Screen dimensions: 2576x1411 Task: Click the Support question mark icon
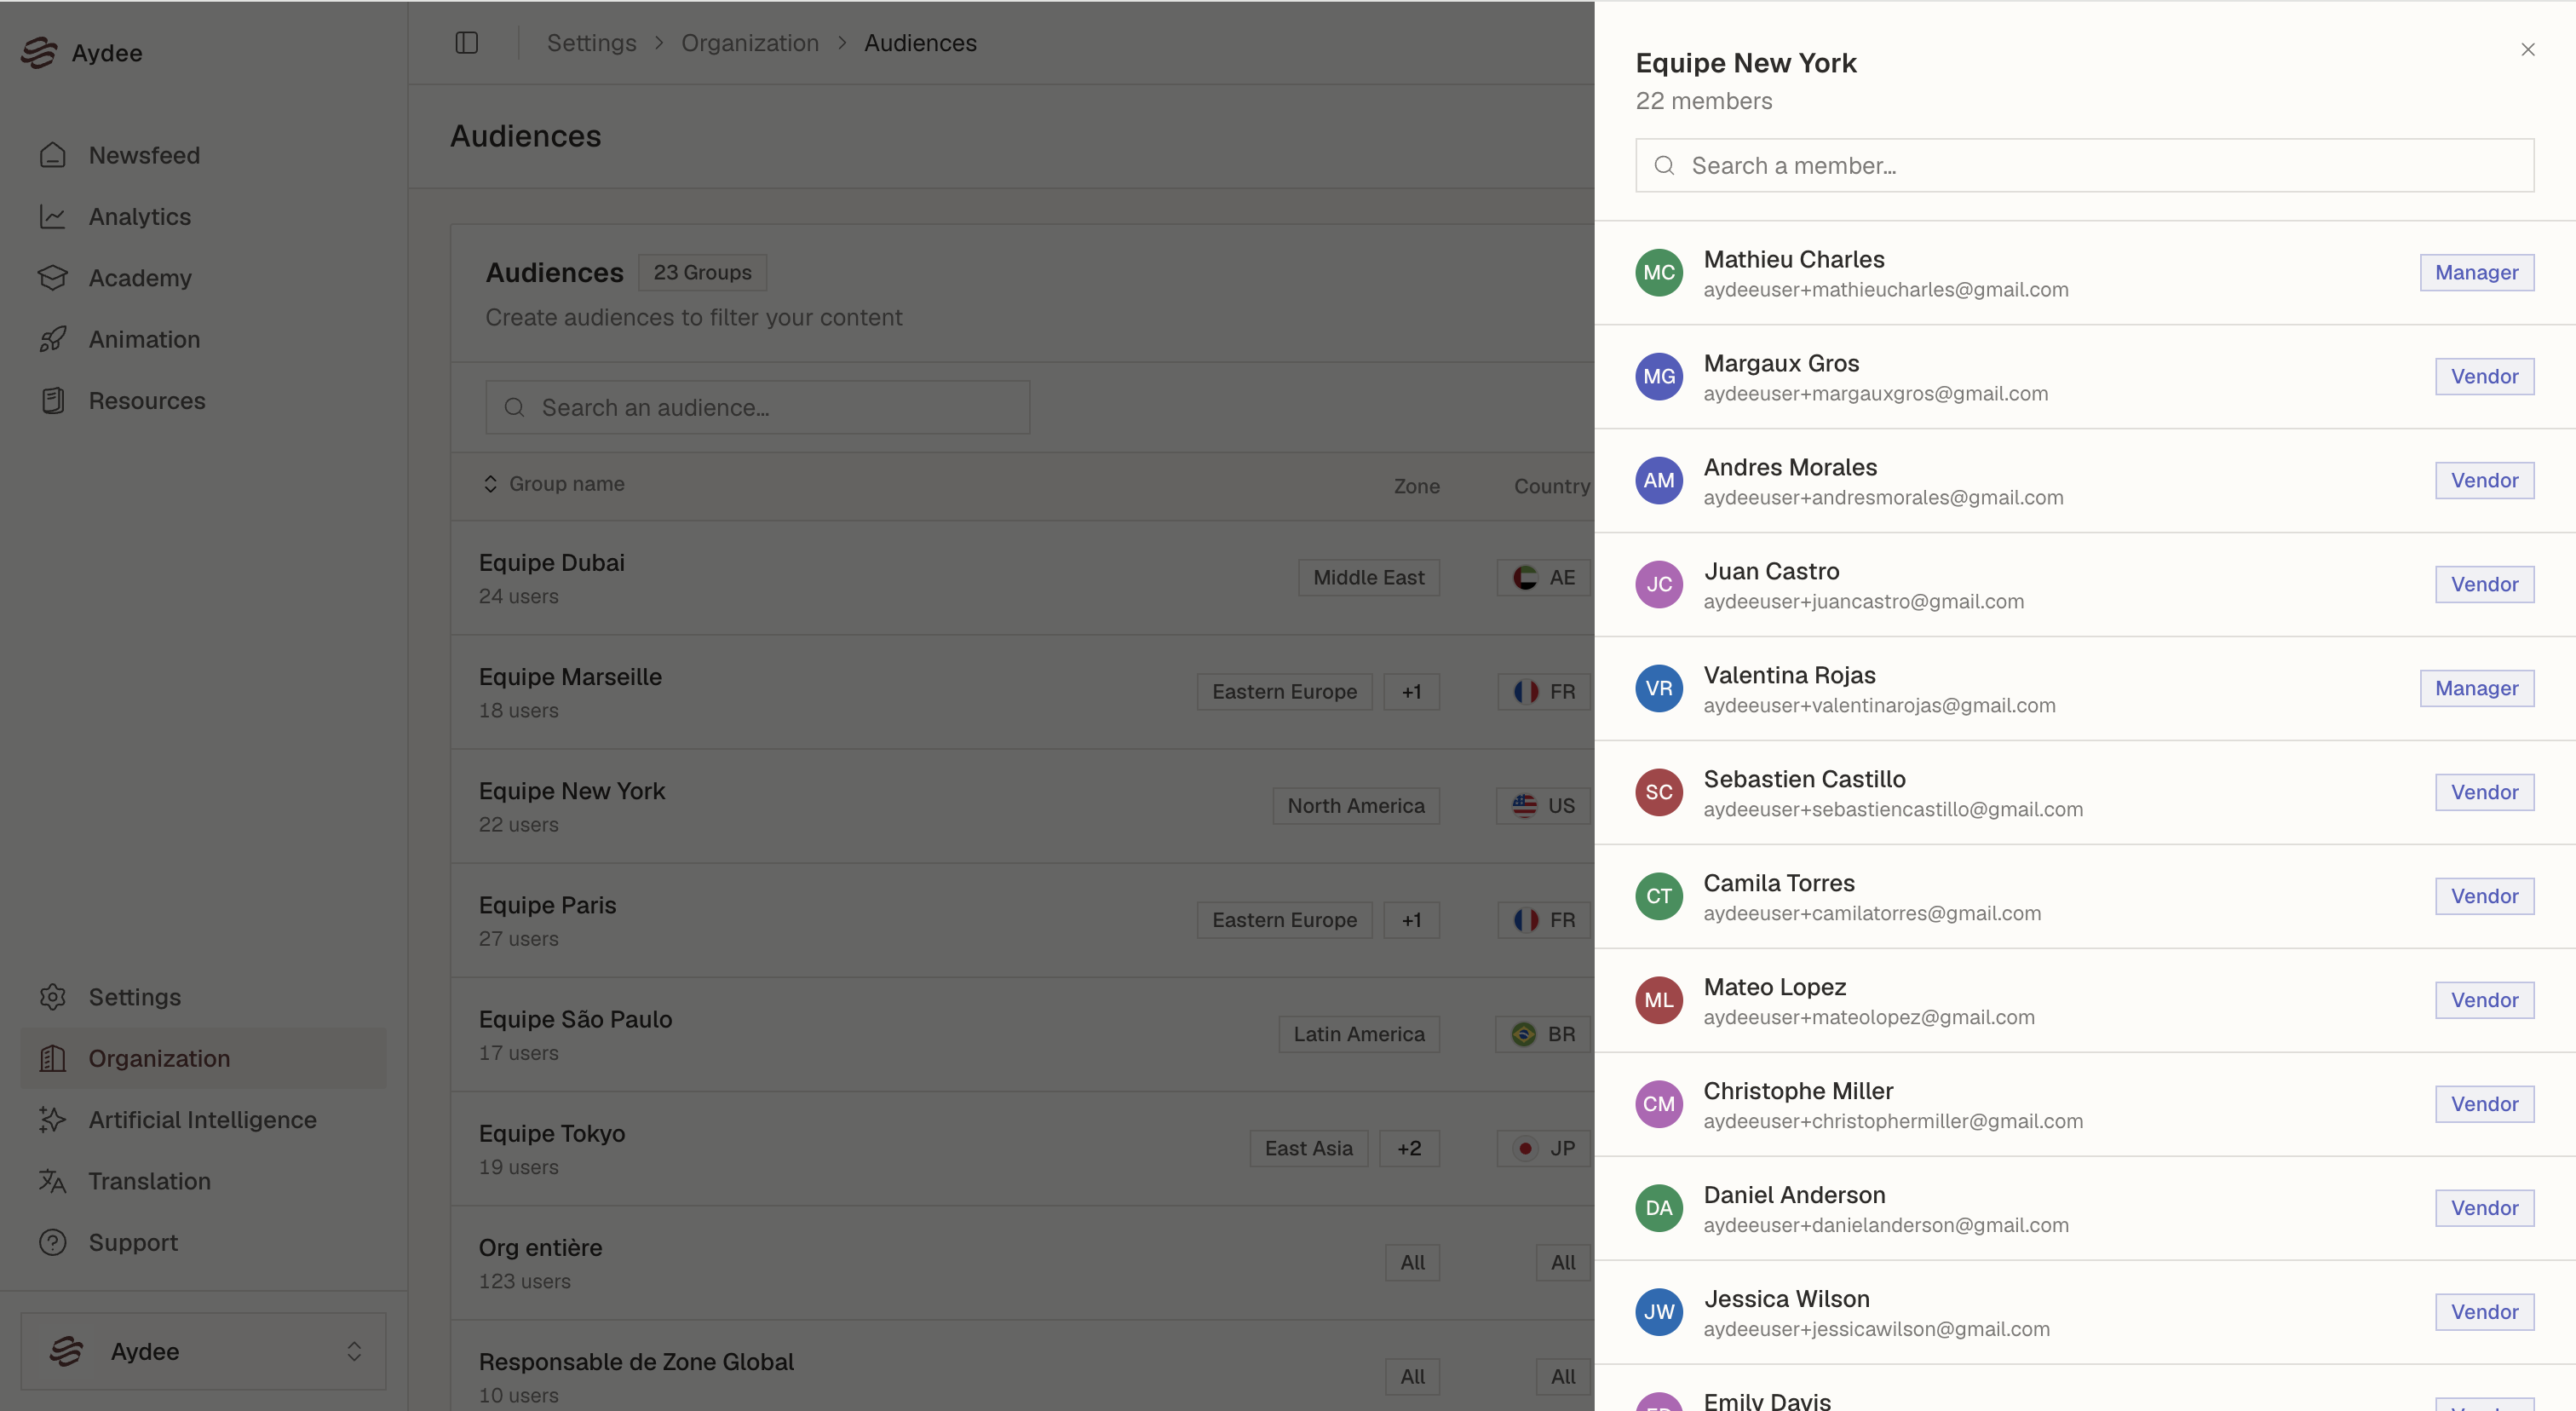point(53,1242)
